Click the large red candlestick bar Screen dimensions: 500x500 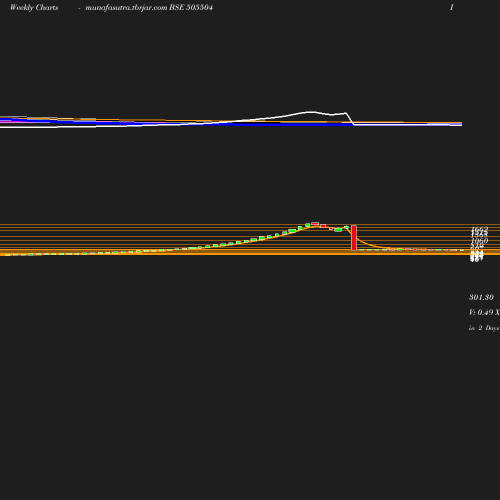[x=354, y=238]
